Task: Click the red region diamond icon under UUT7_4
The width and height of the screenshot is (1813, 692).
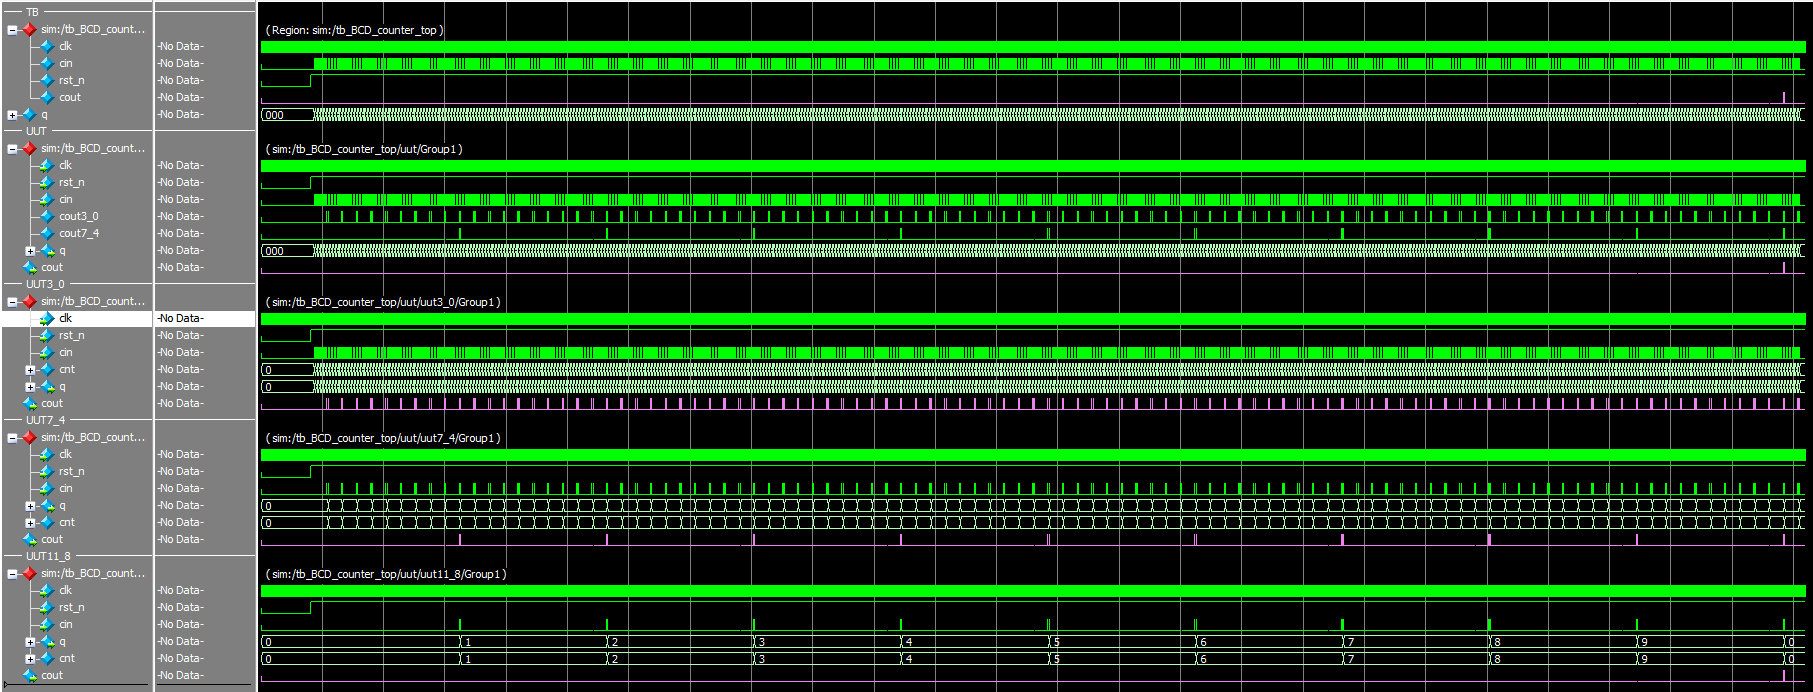Action: click(29, 438)
